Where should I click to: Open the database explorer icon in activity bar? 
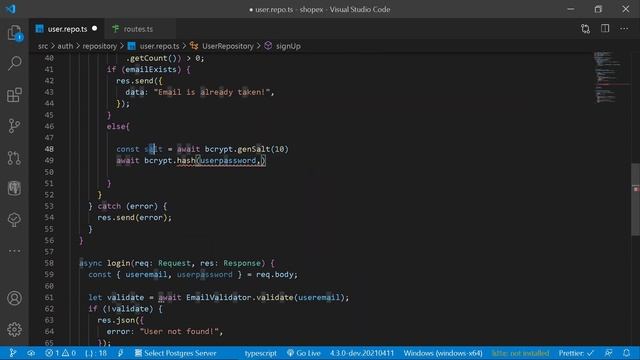click(14, 188)
